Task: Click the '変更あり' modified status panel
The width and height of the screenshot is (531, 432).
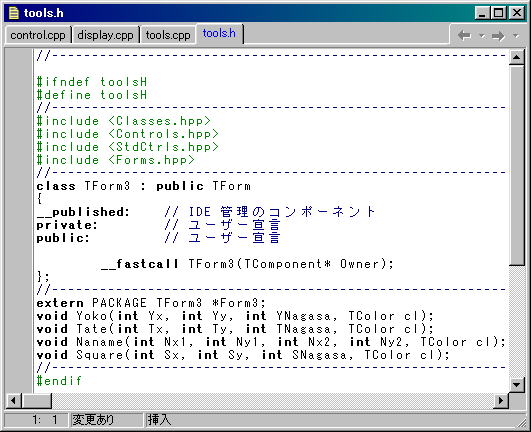Action: coord(106,420)
